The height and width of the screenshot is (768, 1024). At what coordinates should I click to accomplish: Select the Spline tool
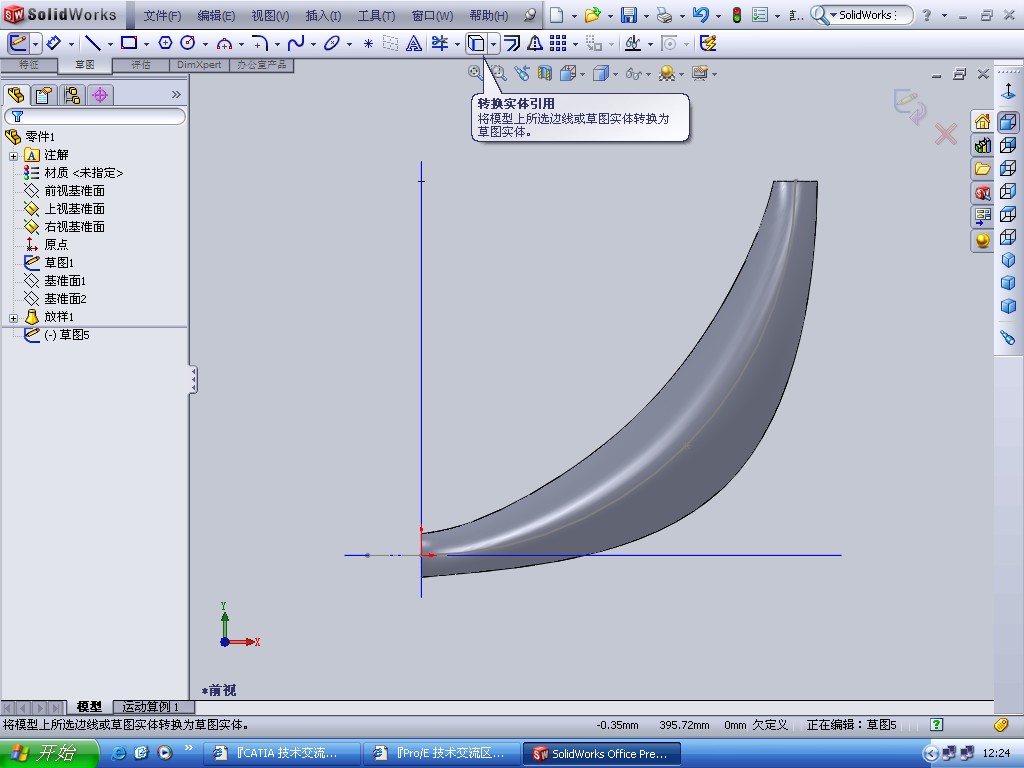(296, 44)
